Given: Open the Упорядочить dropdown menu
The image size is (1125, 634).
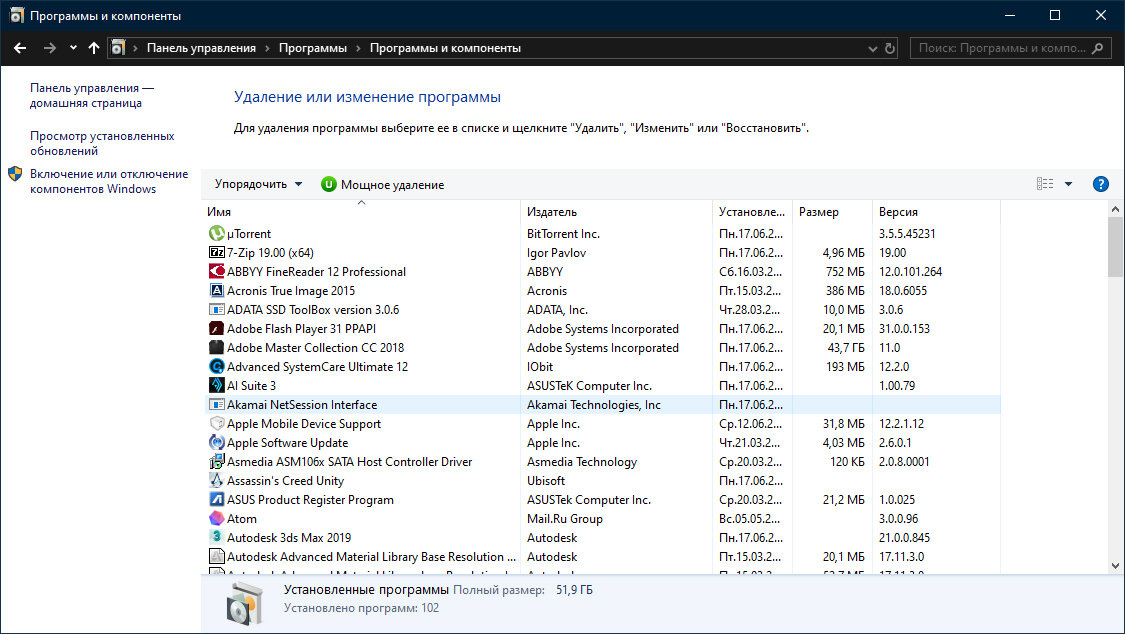Looking at the screenshot, I should [x=258, y=184].
